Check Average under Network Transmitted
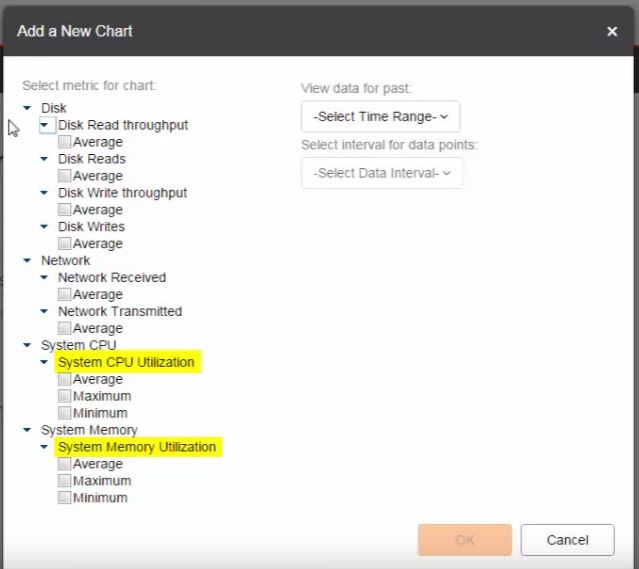Viewport: 639px width, 569px height. point(64,328)
